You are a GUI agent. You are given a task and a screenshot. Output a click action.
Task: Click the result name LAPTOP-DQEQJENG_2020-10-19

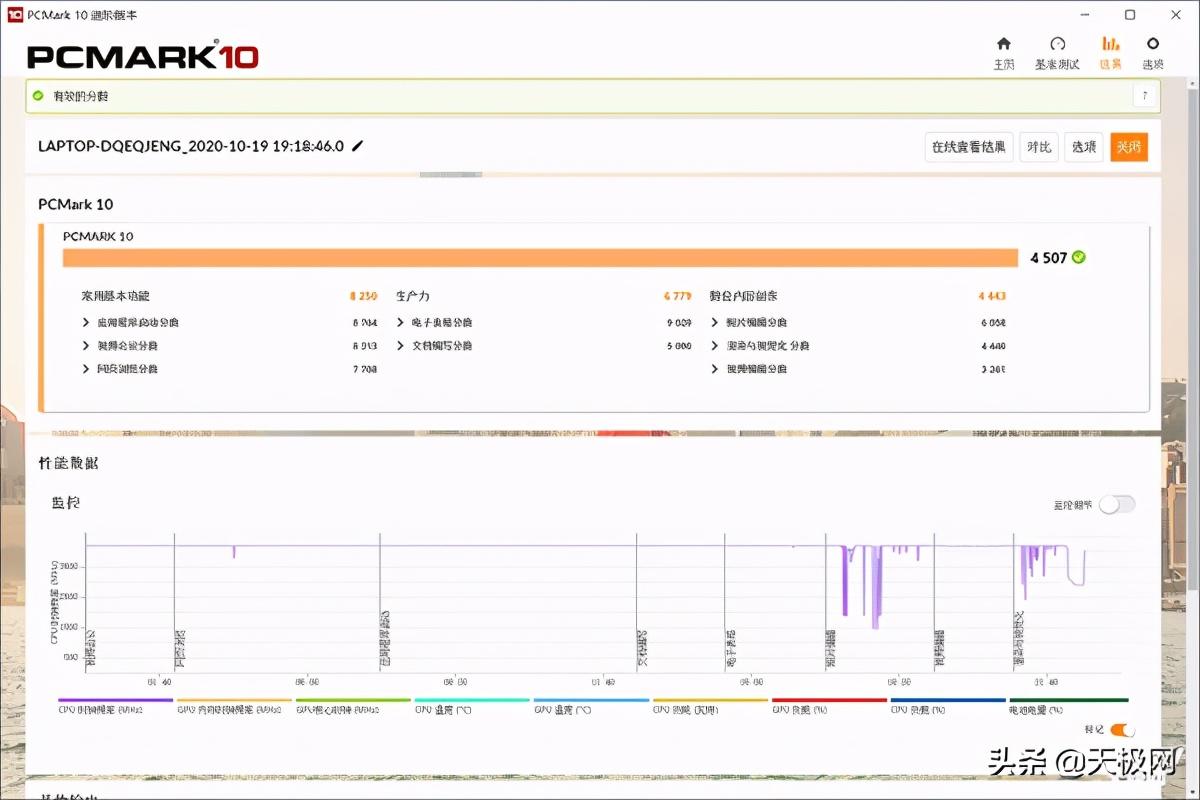coord(191,146)
